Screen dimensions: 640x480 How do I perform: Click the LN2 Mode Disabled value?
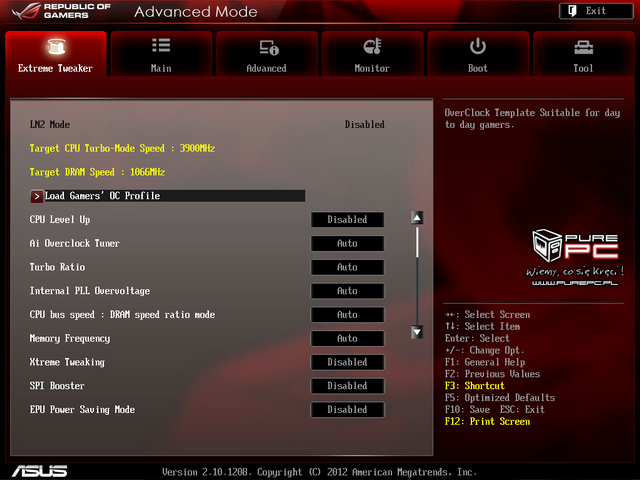364,124
